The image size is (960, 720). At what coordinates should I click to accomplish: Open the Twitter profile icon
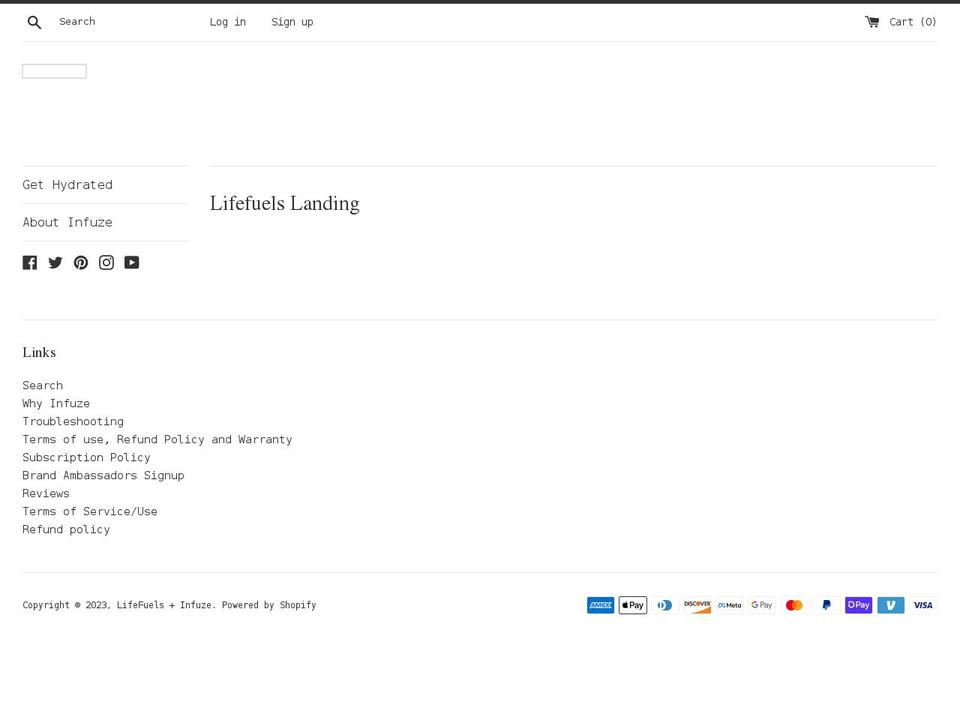pos(55,263)
